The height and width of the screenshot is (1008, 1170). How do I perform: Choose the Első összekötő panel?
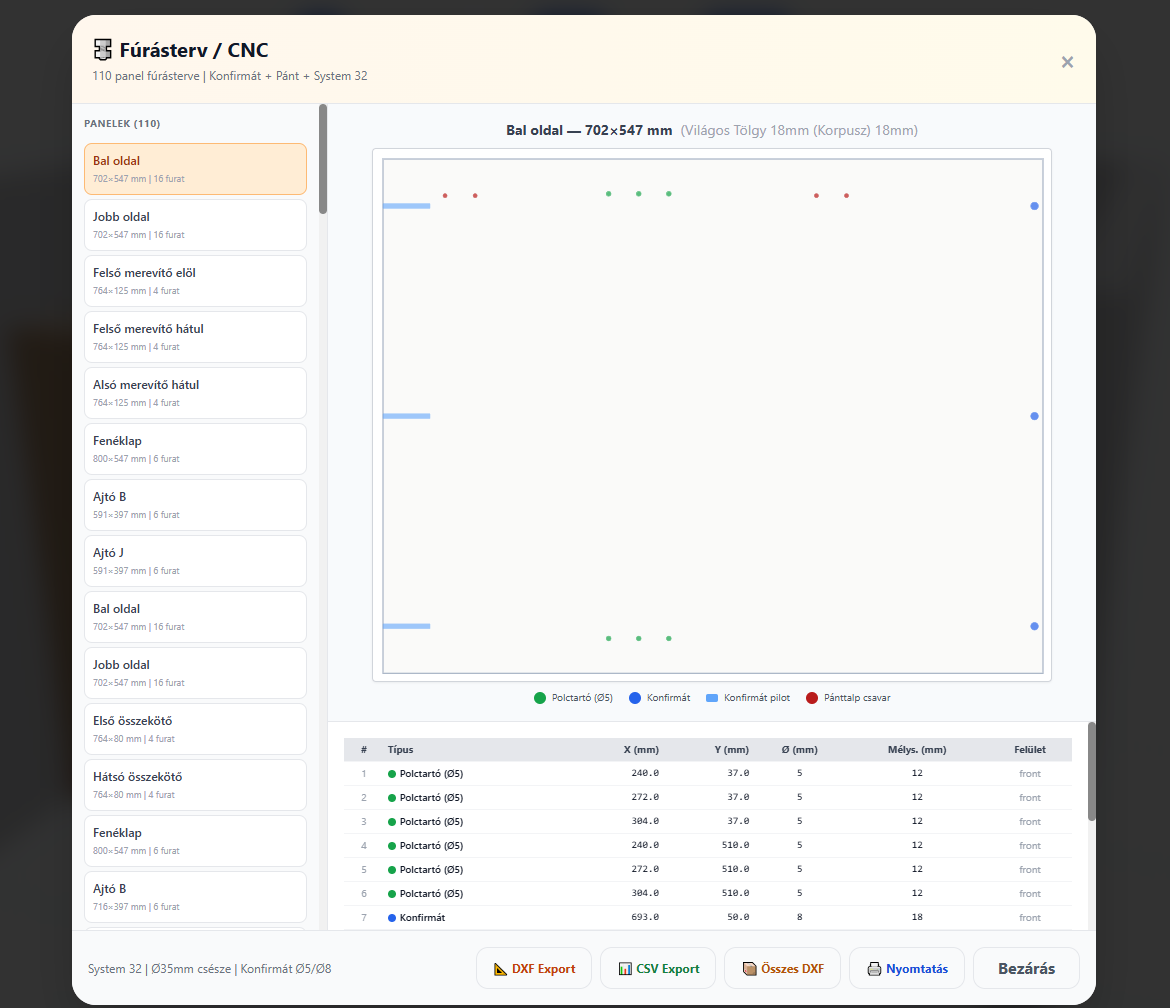pos(195,728)
